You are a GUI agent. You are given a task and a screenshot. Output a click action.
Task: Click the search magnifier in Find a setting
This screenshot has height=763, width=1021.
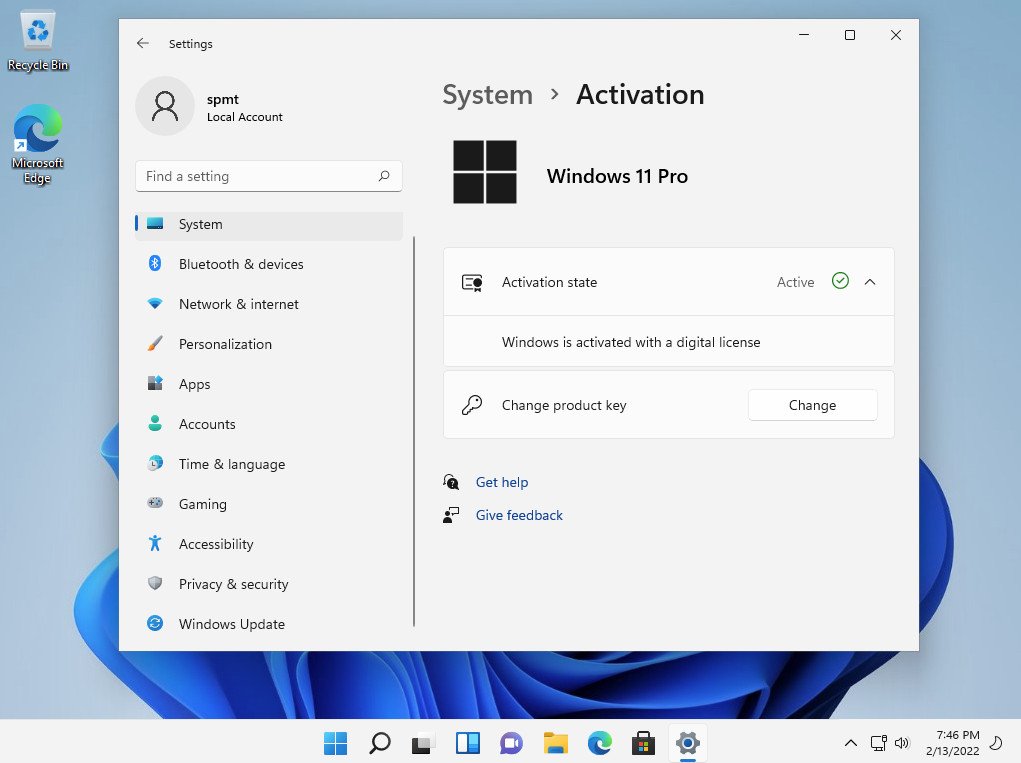tap(384, 176)
